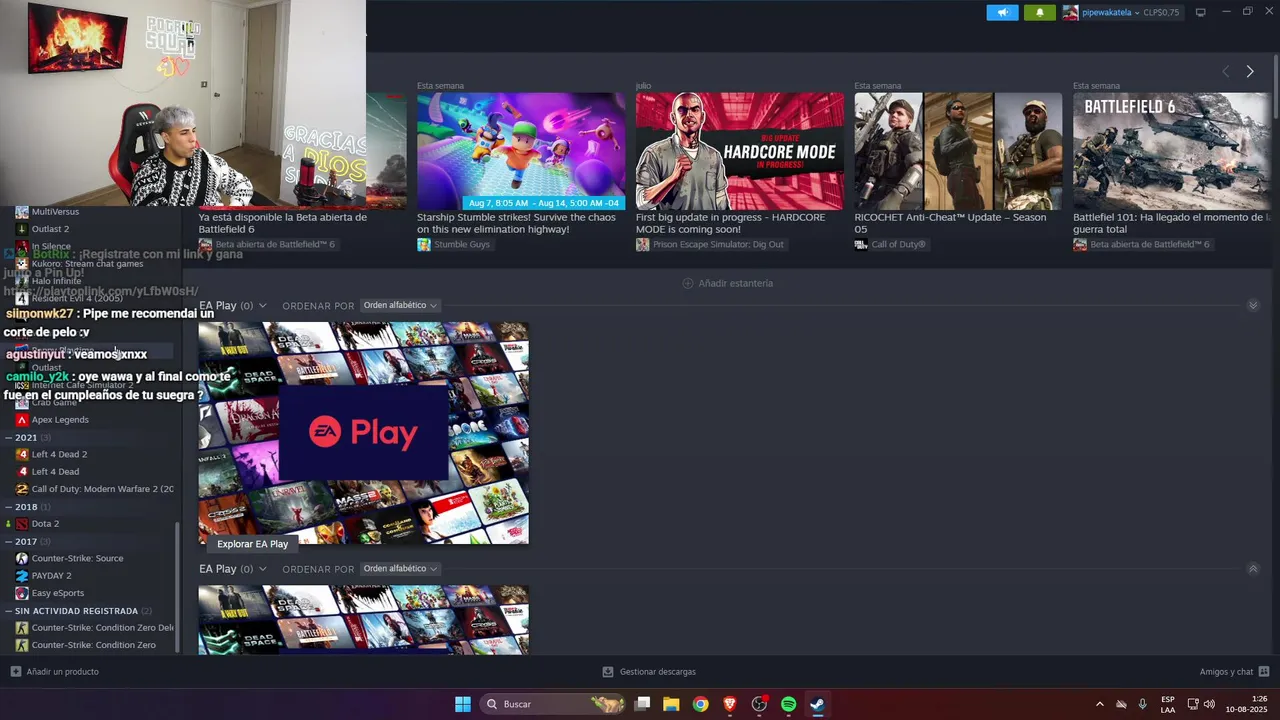Collapse the 2017 games group
Screen dimensions: 1280x720
click(x=9, y=541)
